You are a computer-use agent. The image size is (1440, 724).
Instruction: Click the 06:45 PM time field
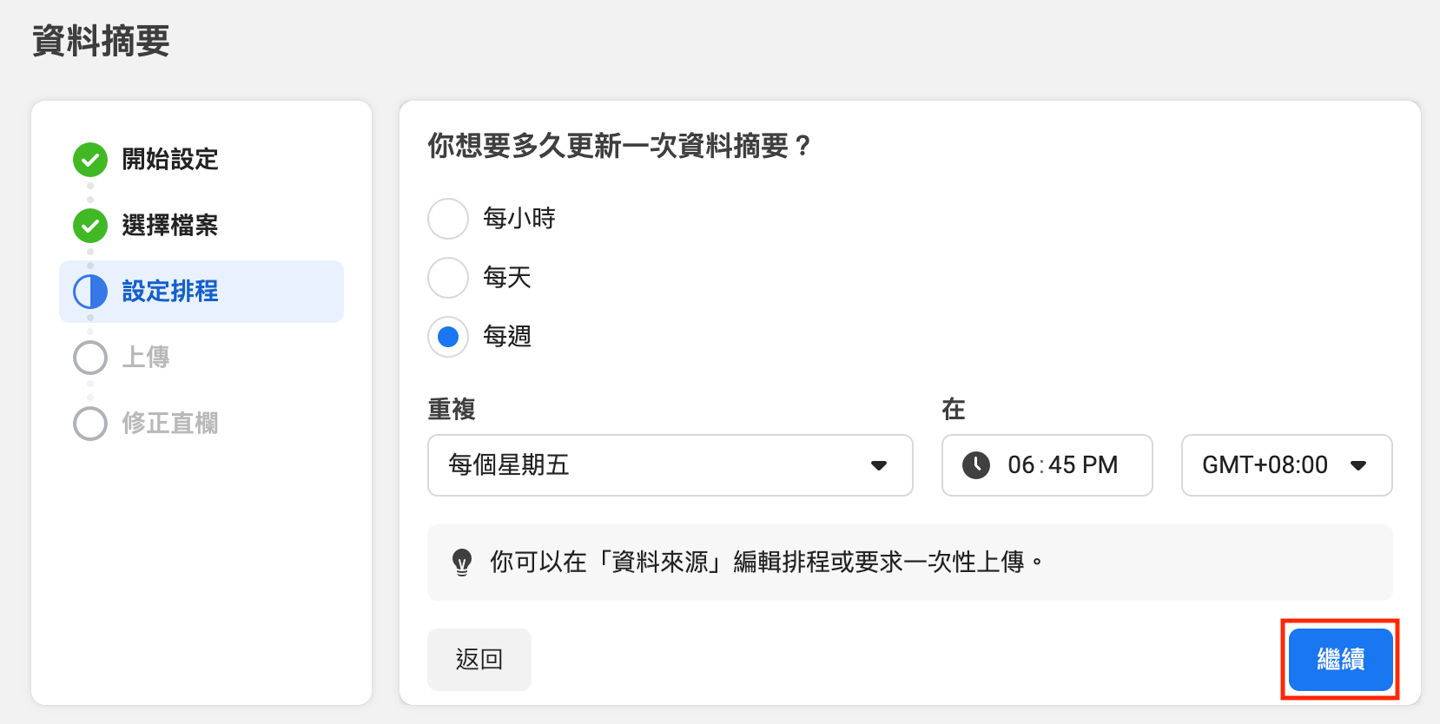coord(1062,465)
